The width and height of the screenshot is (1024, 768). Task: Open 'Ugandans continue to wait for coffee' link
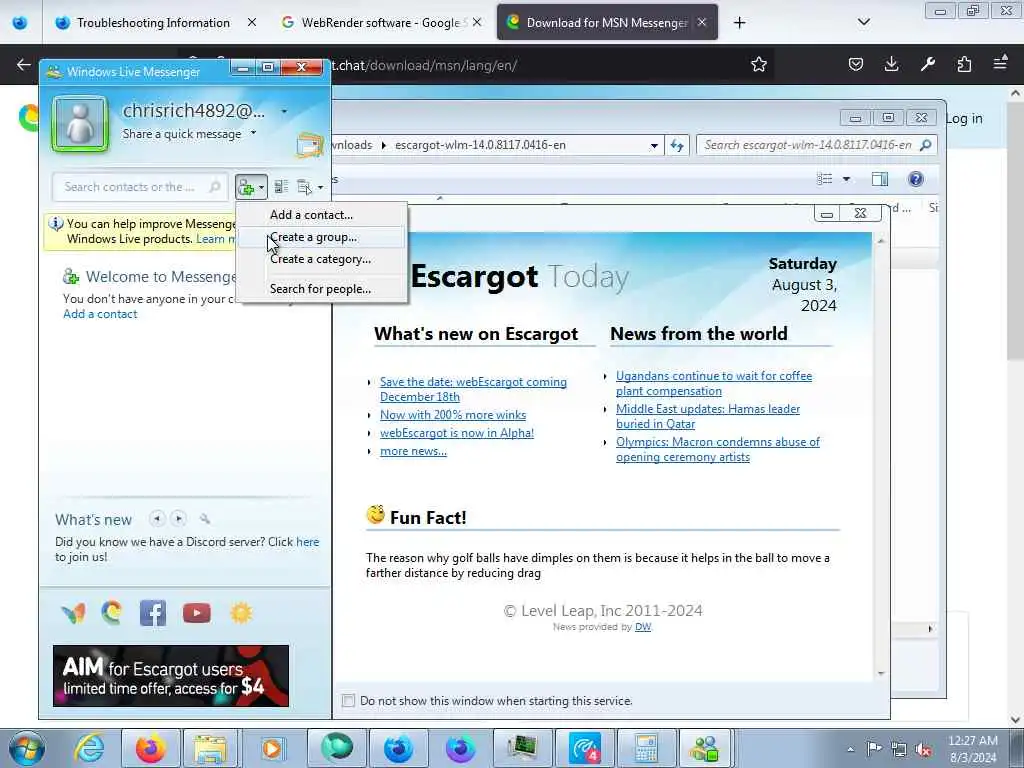click(714, 383)
